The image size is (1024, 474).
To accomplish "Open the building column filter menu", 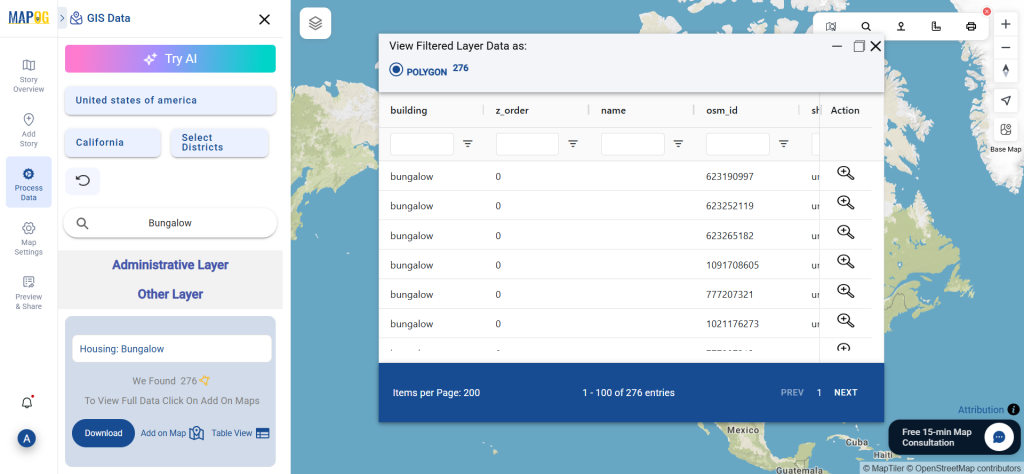I will tap(468, 144).
